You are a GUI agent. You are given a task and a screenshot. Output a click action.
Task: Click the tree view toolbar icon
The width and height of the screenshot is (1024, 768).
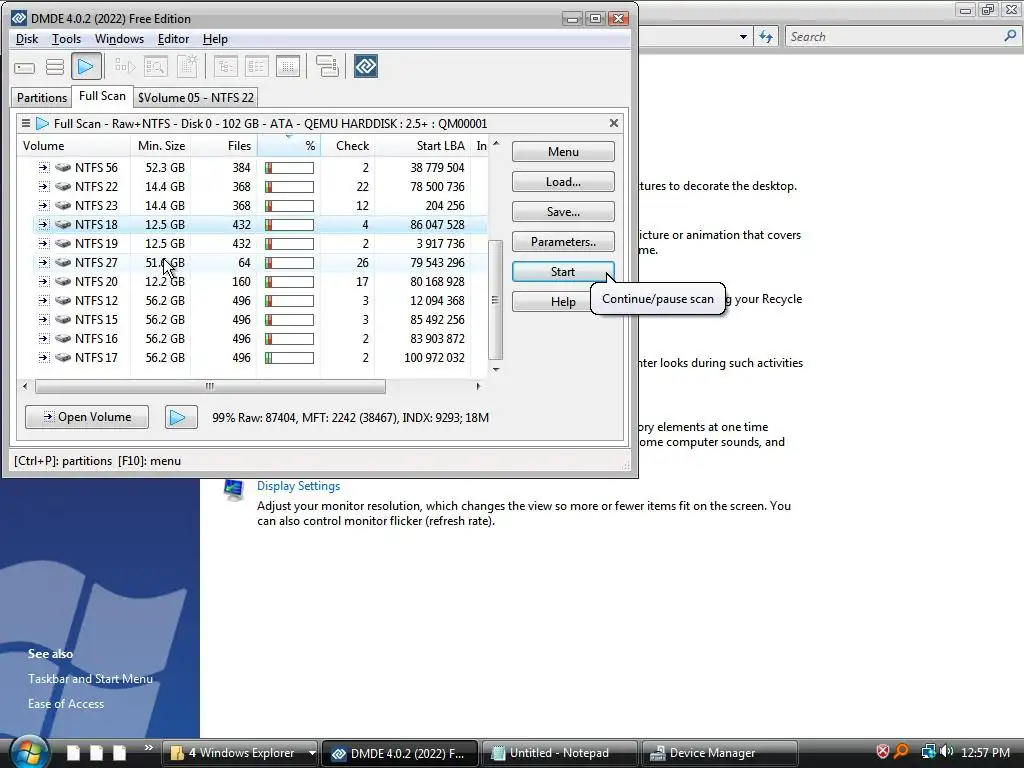(225, 66)
